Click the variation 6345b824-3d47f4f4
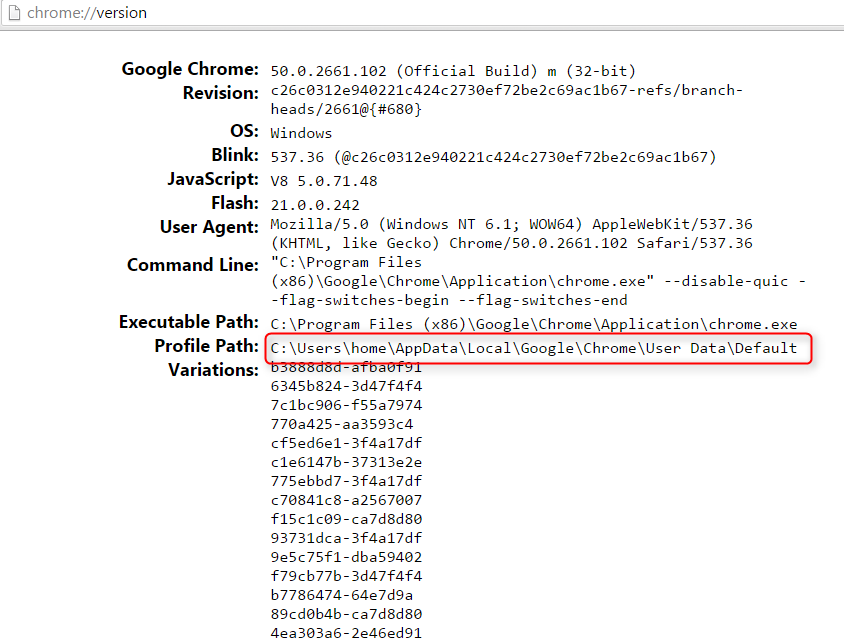 pyautogui.click(x=346, y=386)
